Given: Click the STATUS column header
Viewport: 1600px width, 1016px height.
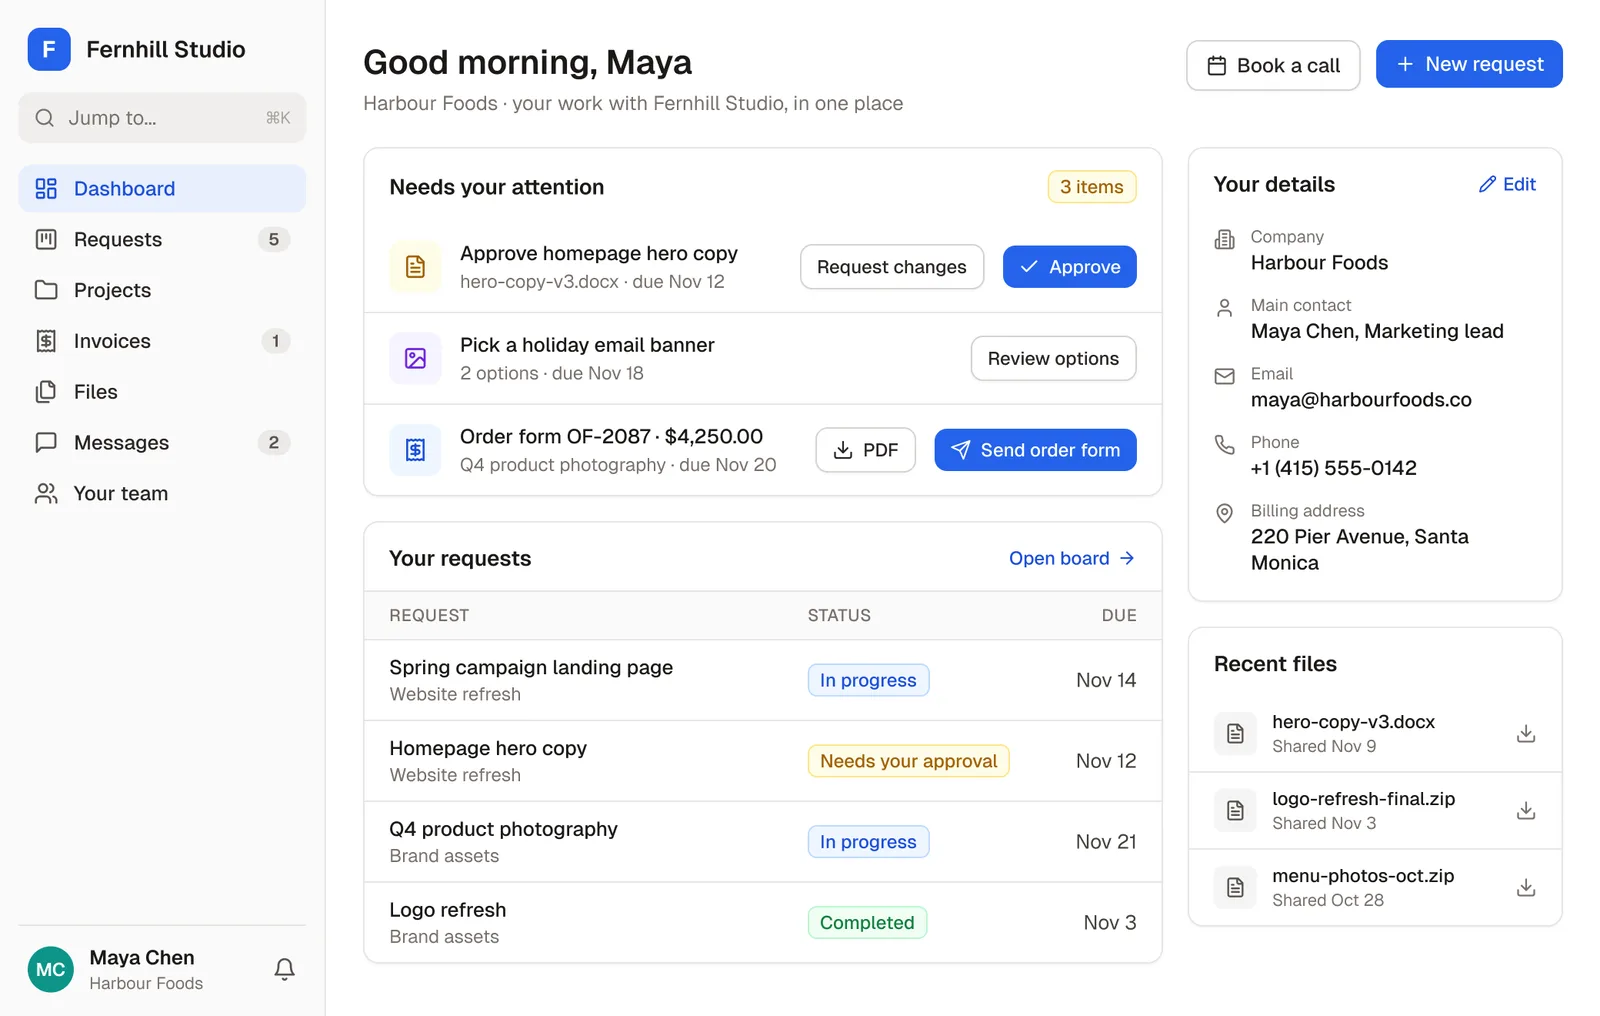Looking at the screenshot, I should coord(839,615).
